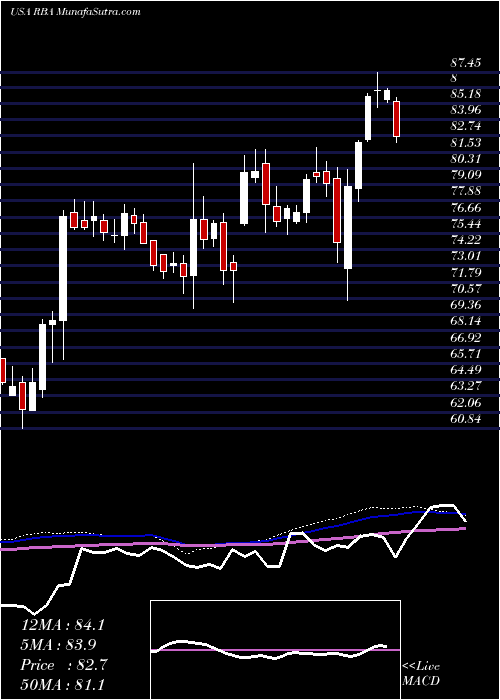The image size is (500, 700).
Task: Select the 64.49 price axis label
Action: [x=466, y=371]
